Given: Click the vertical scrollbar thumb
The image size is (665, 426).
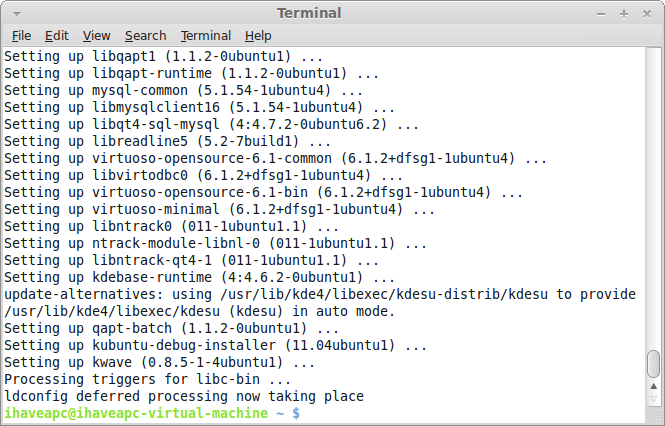Looking at the screenshot, I should pos(653,364).
